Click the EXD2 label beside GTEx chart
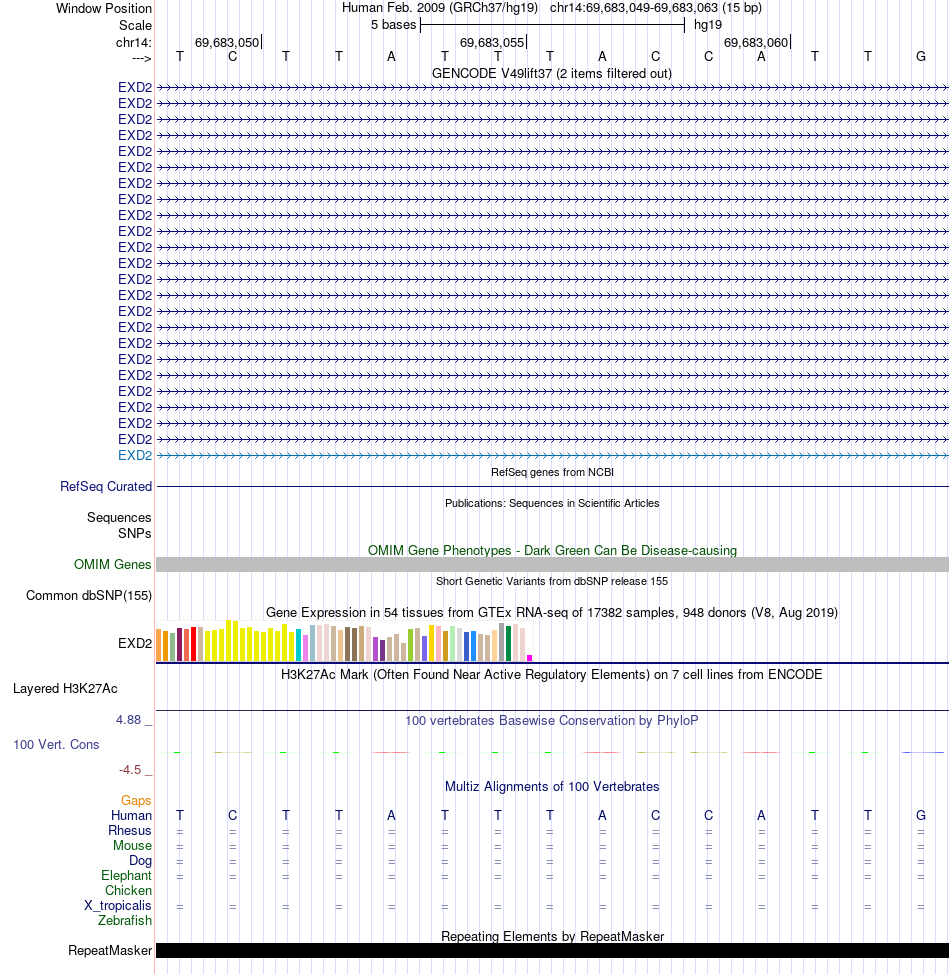The image size is (950, 974). click(135, 644)
